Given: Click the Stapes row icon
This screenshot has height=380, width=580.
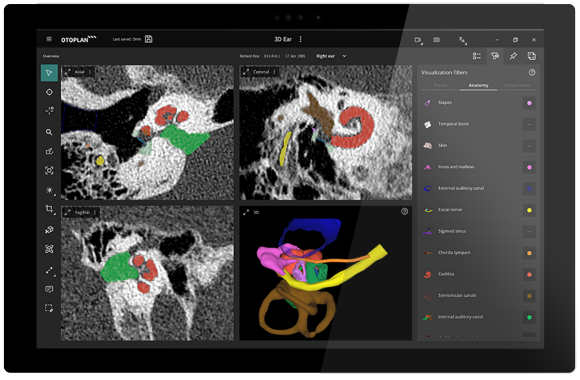Looking at the screenshot, I should pyautogui.click(x=428, y=103).
